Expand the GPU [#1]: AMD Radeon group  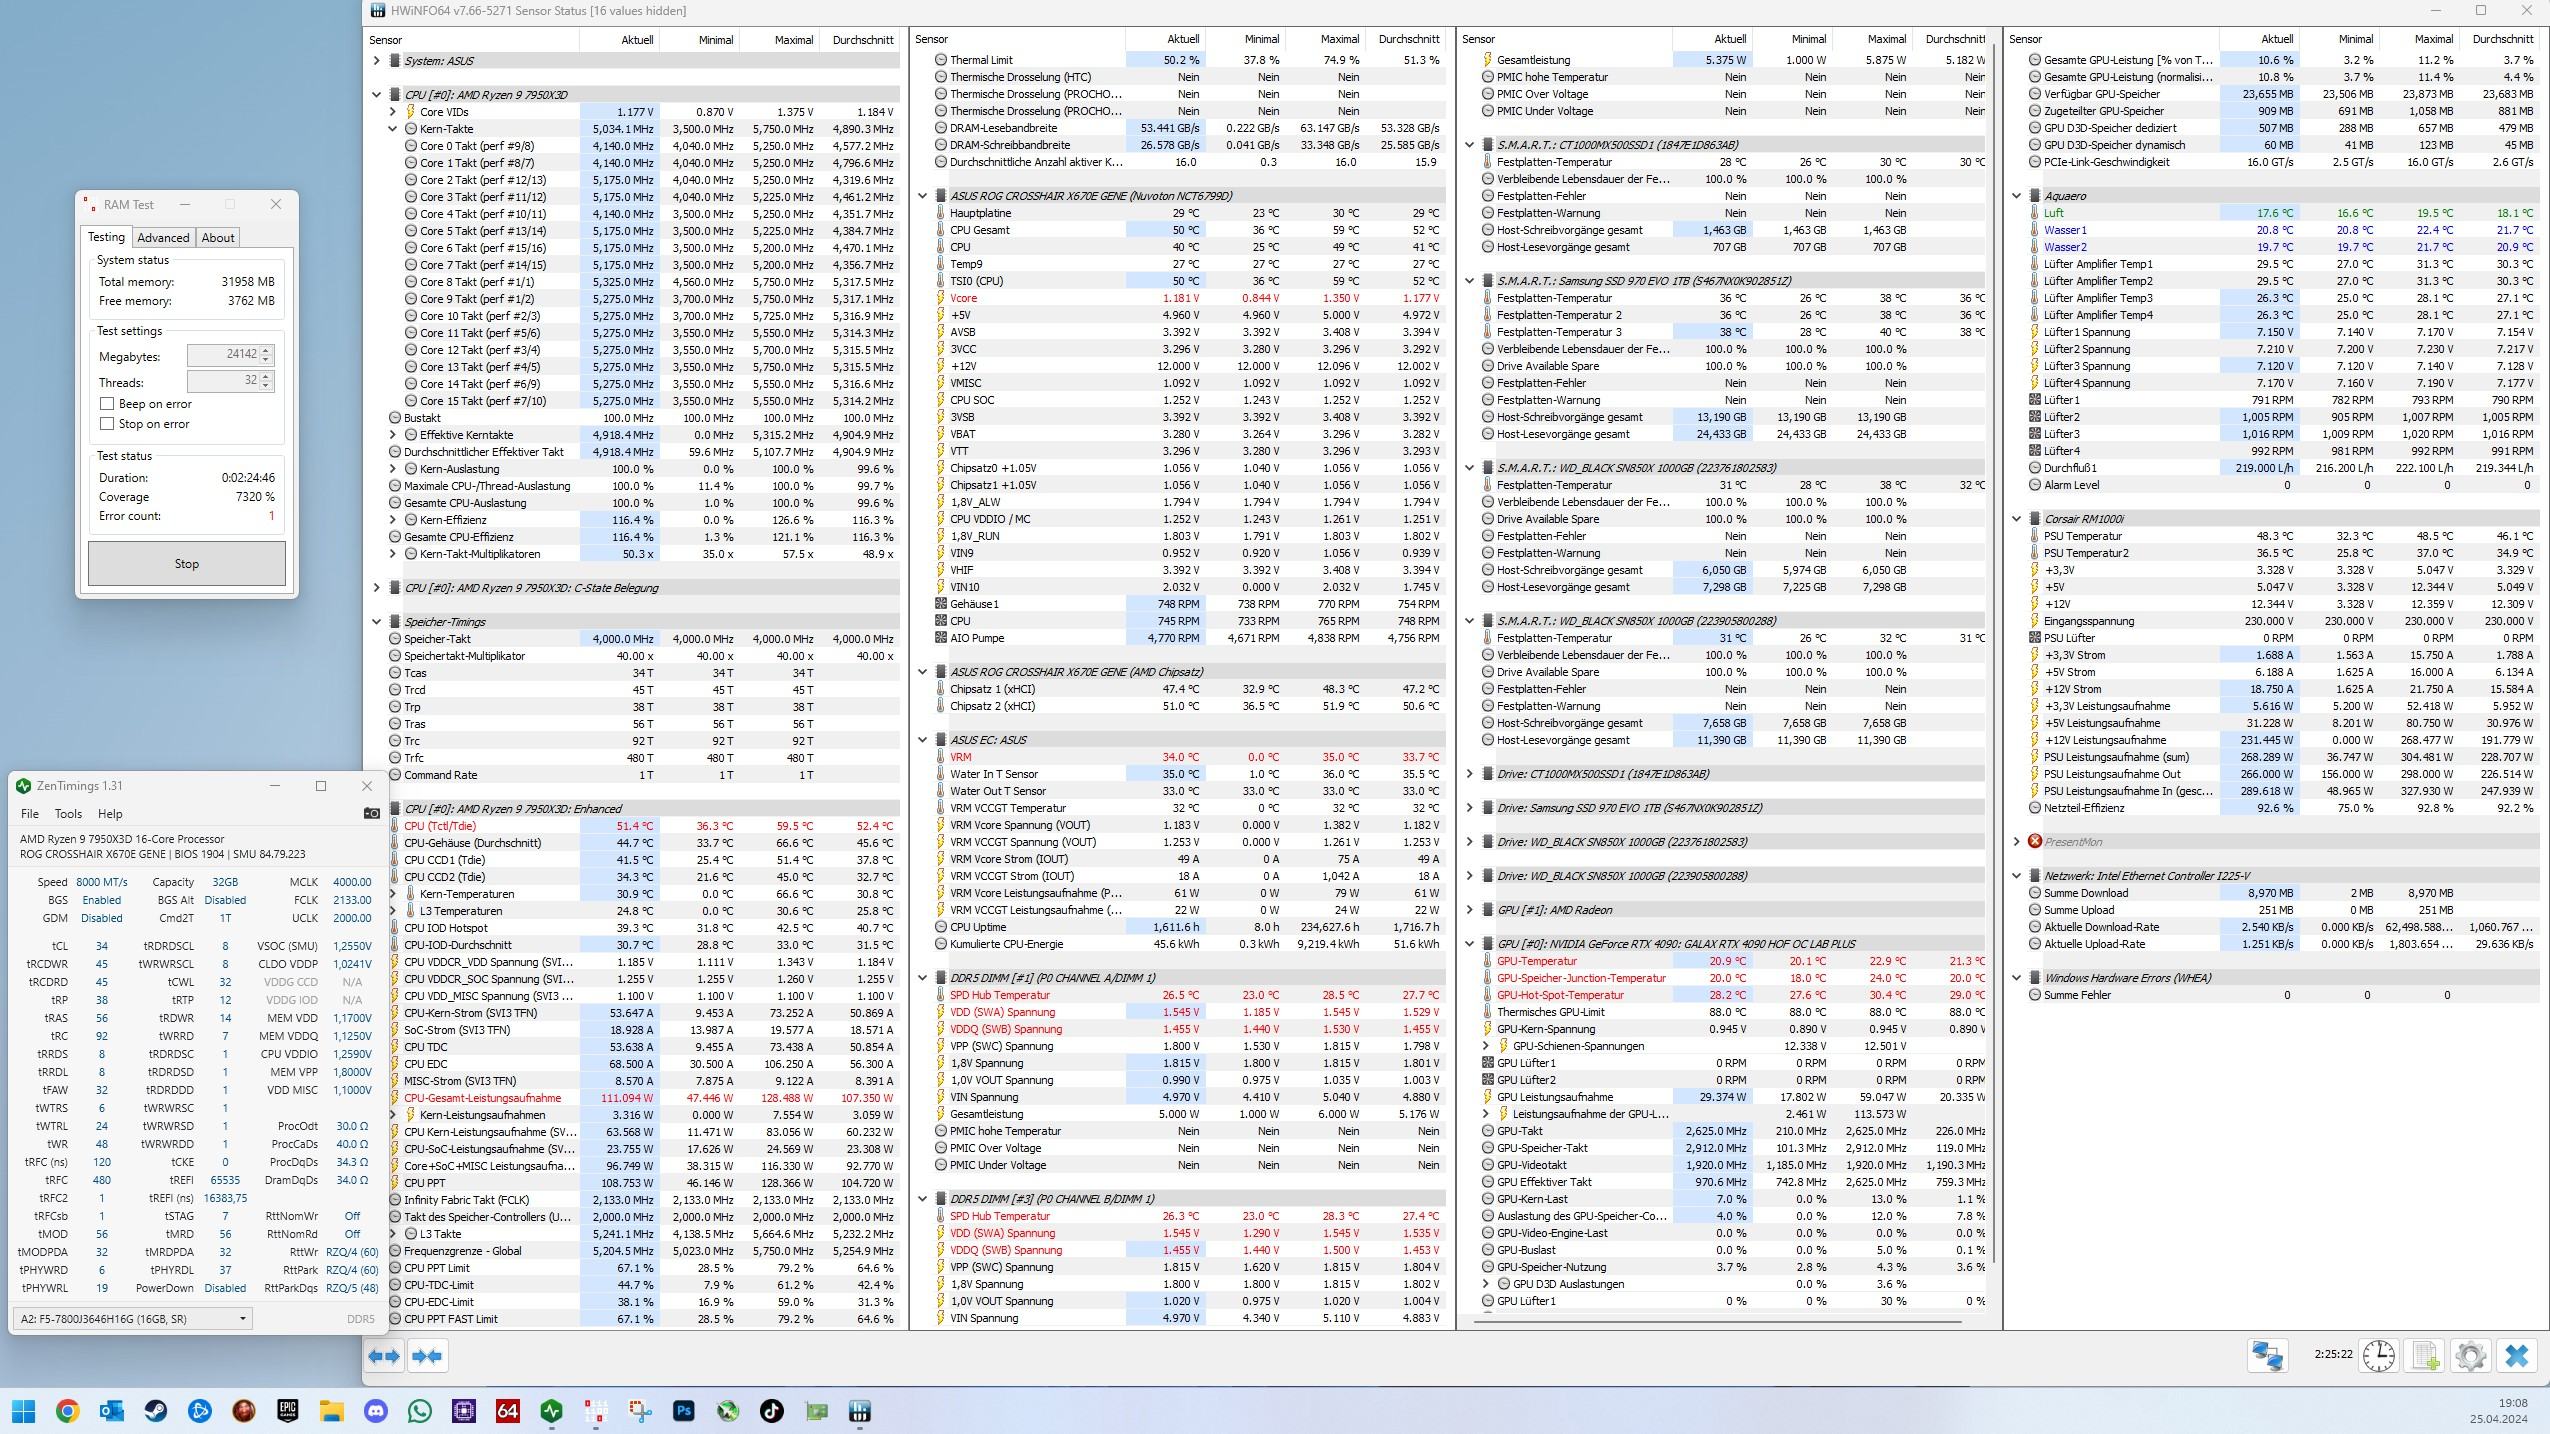[1470, 910]
